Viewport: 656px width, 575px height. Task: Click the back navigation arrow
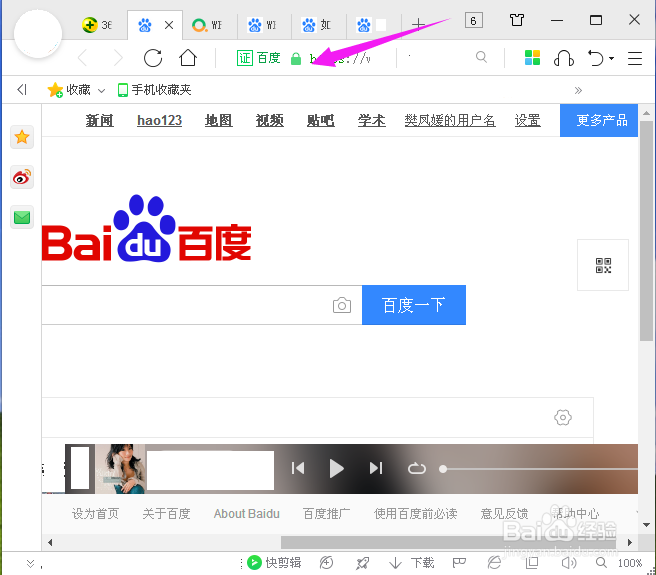click(83, 58)
